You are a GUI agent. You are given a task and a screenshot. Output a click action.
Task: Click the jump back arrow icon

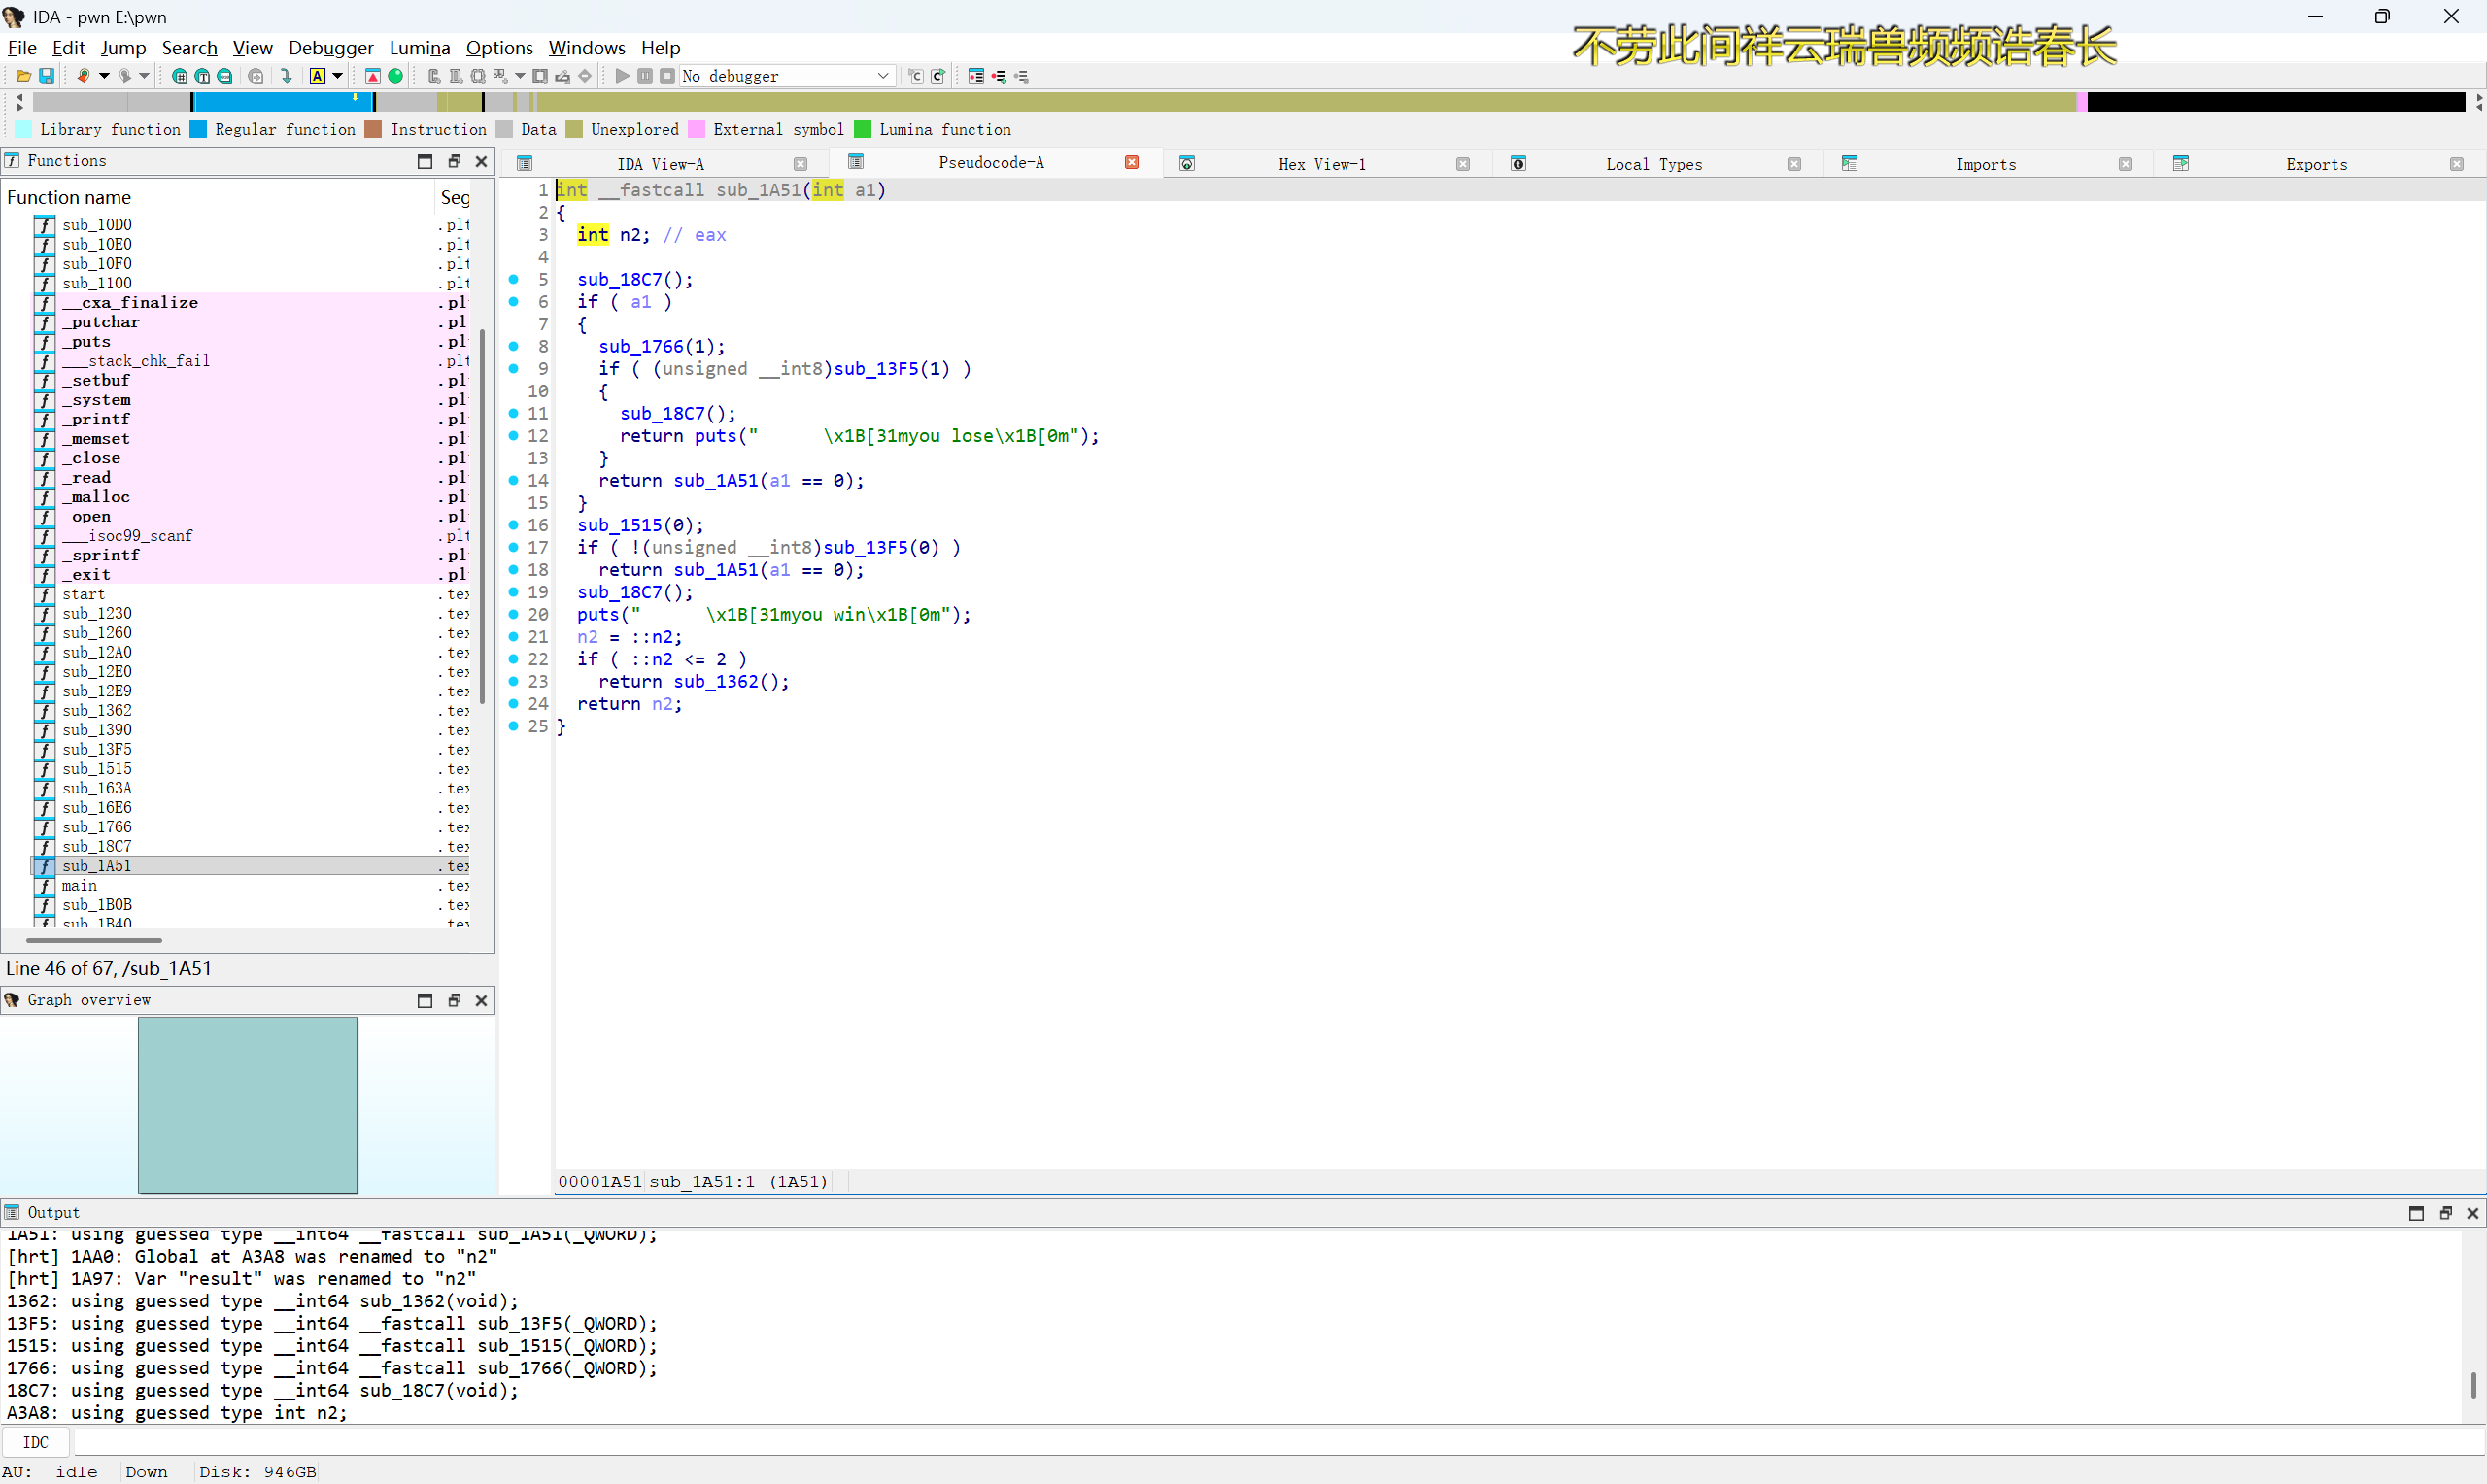pyautogui.click(x=84, y=76)
